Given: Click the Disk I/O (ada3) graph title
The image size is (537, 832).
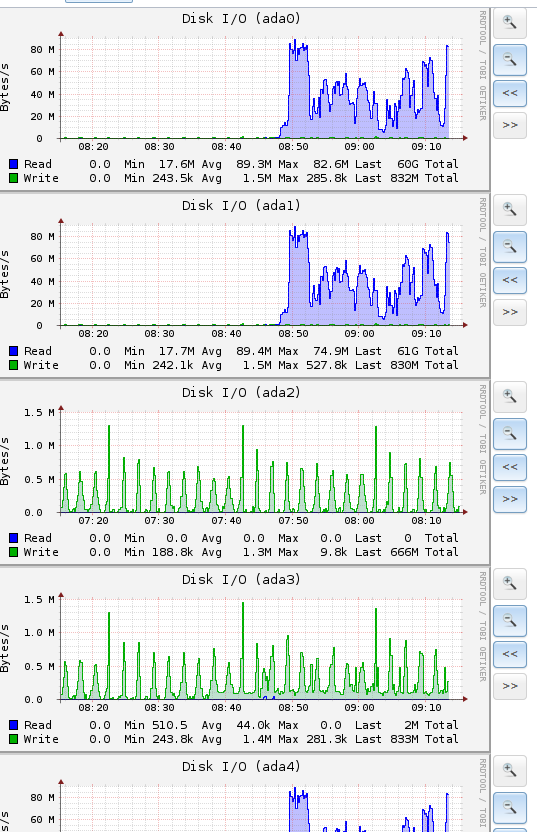Looking at the screenshot, I should pos(241,579).
